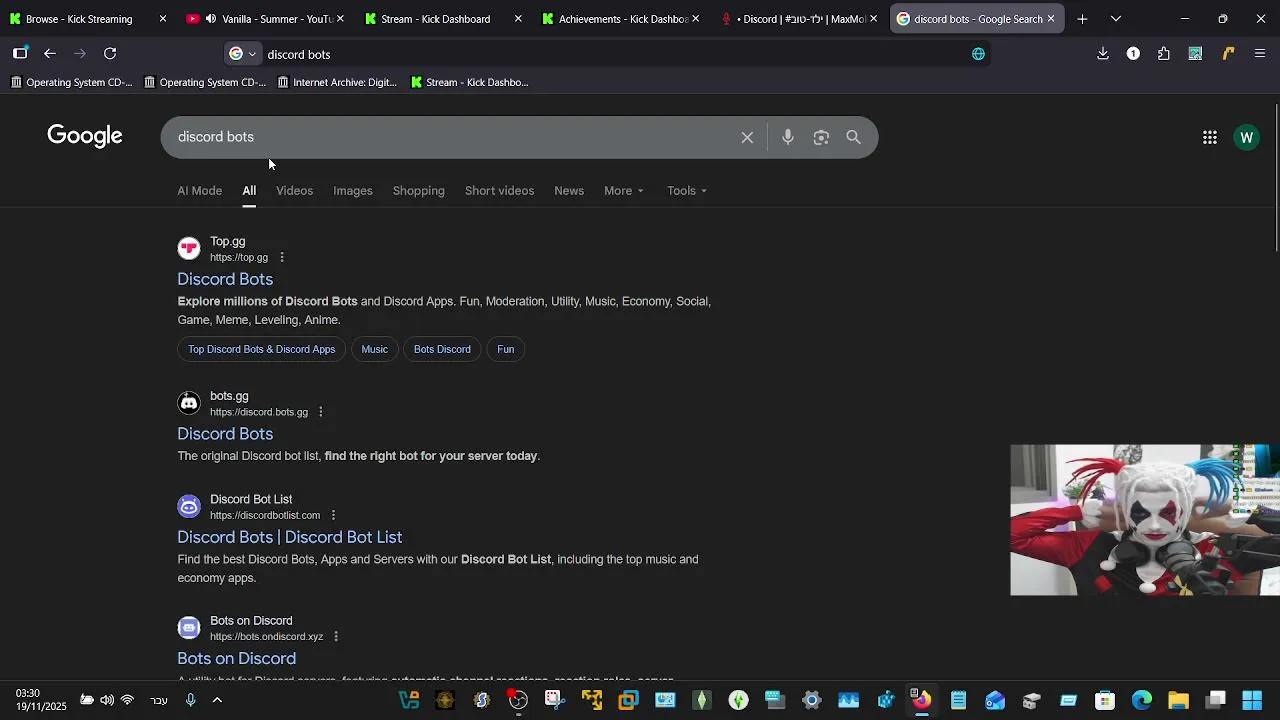The height and width of the screenshot is (720, 1280).
Task: Submit search with magnifier icon
Action: point(853,138)
